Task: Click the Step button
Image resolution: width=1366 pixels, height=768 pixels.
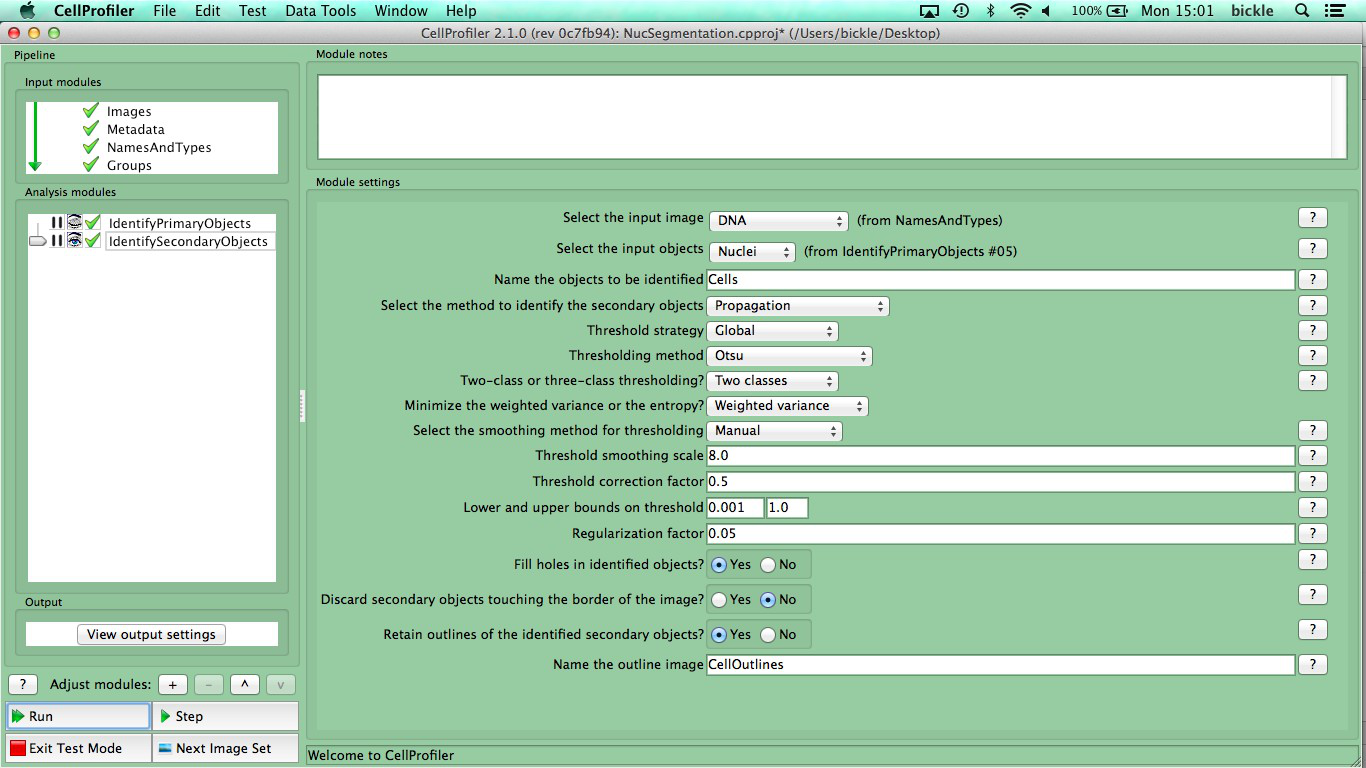Action: point(225,716)
